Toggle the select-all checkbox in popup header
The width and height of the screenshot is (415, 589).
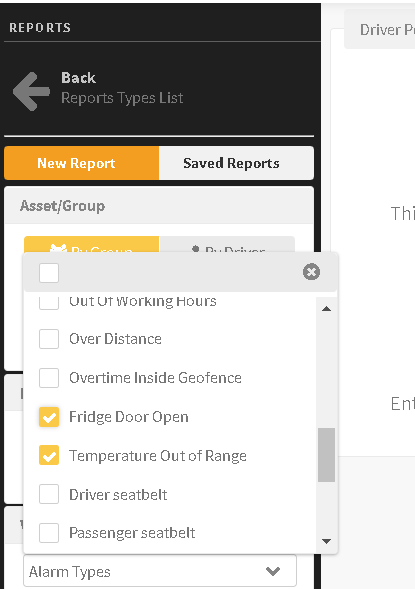49,273
